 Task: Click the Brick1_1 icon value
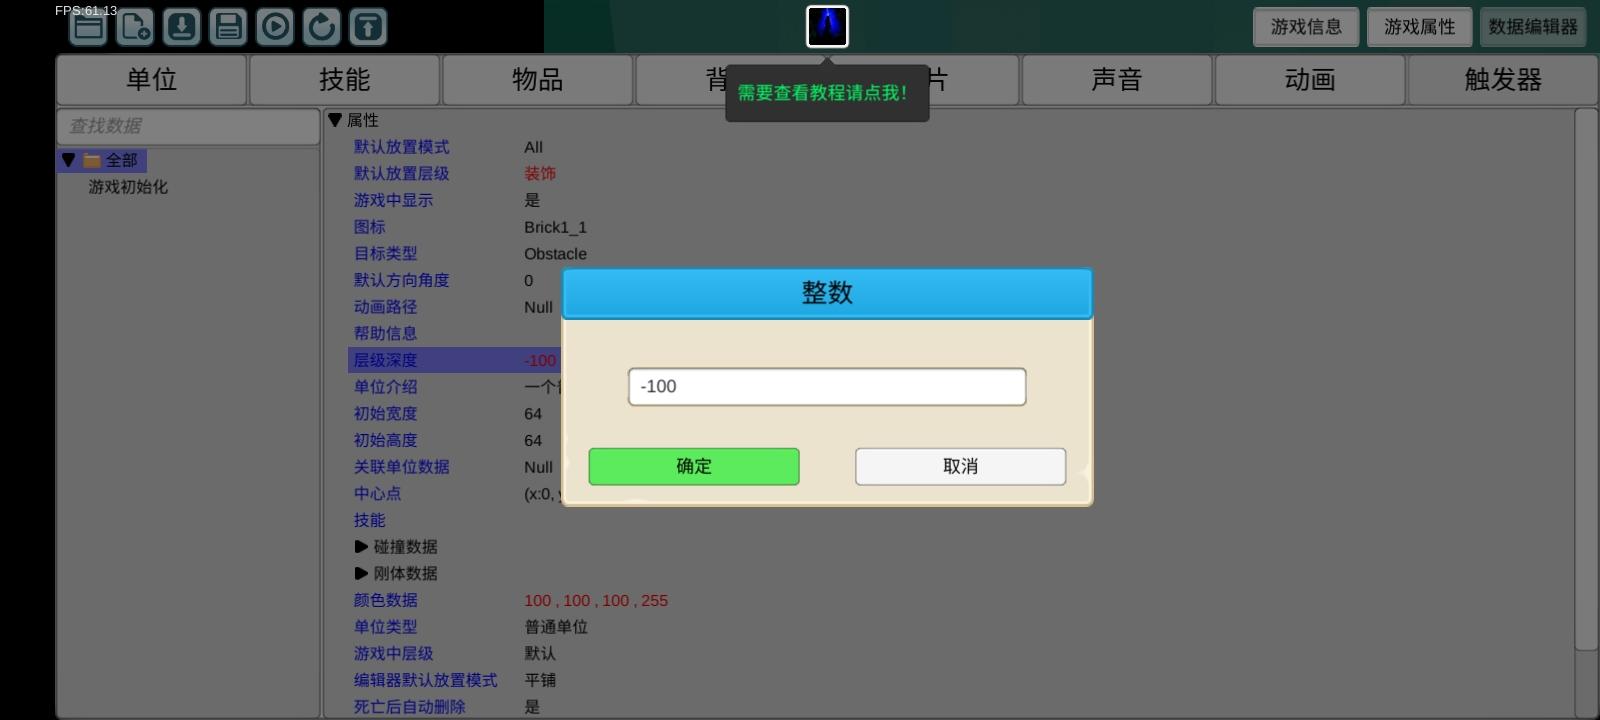point(555,227)
